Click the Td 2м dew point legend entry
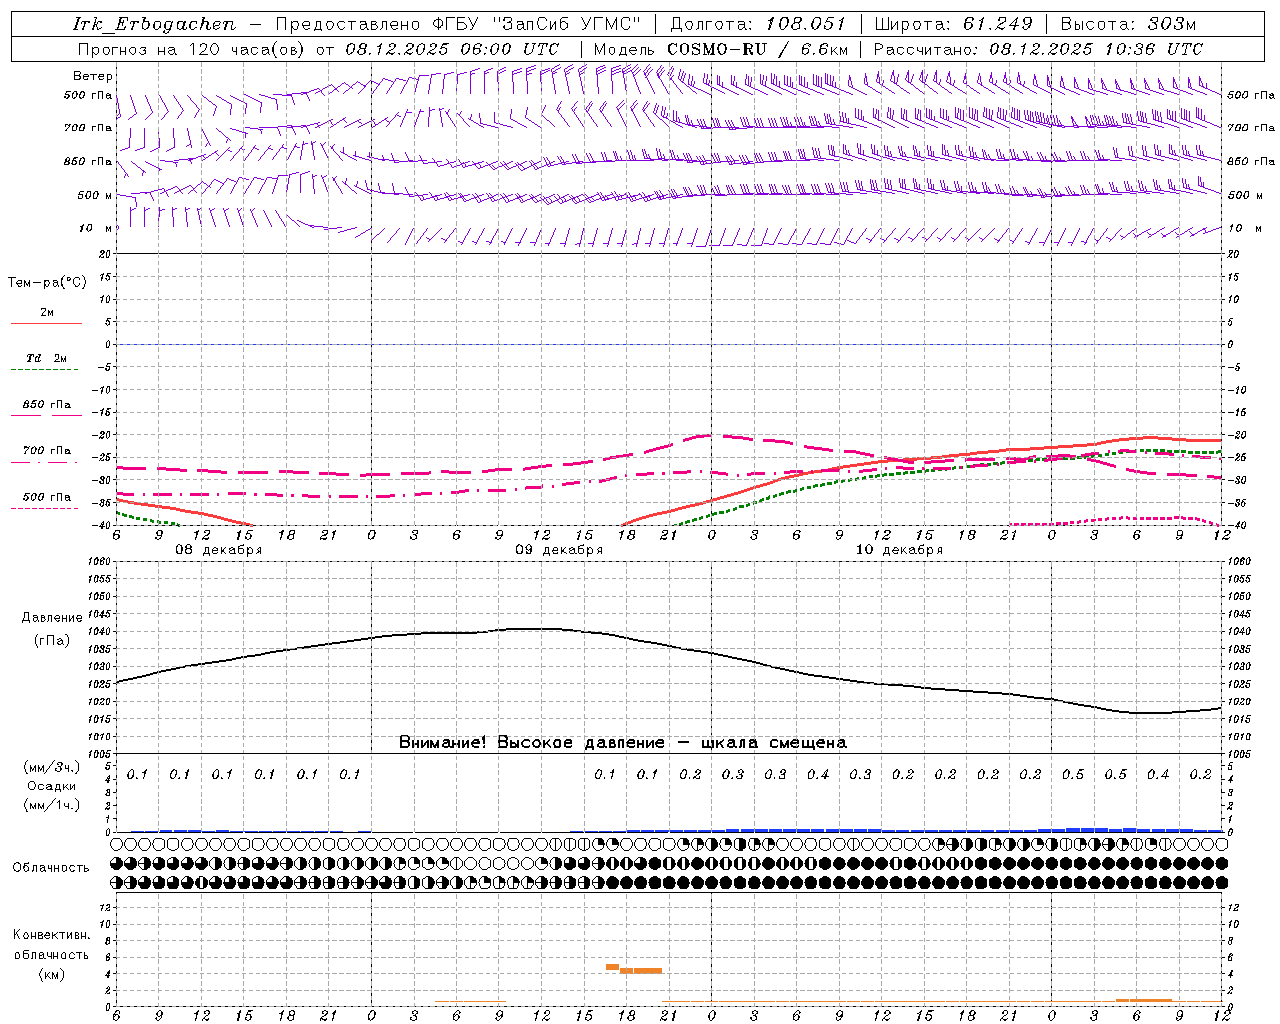The width and height of the screenshot is (1280, 1024). (x=46, y=358)
